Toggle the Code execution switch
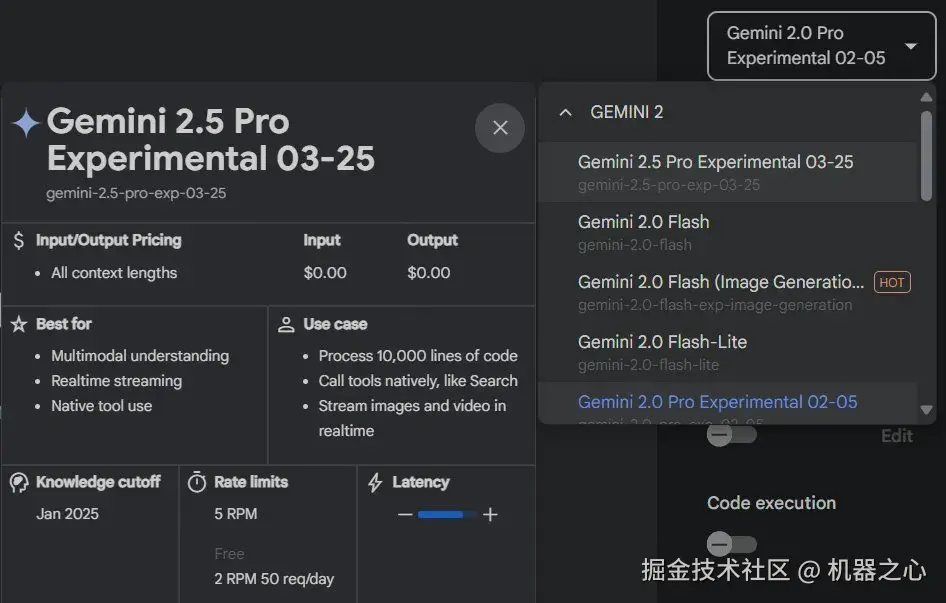The height and width of the screenshot is (603, 946). point(731,544)
